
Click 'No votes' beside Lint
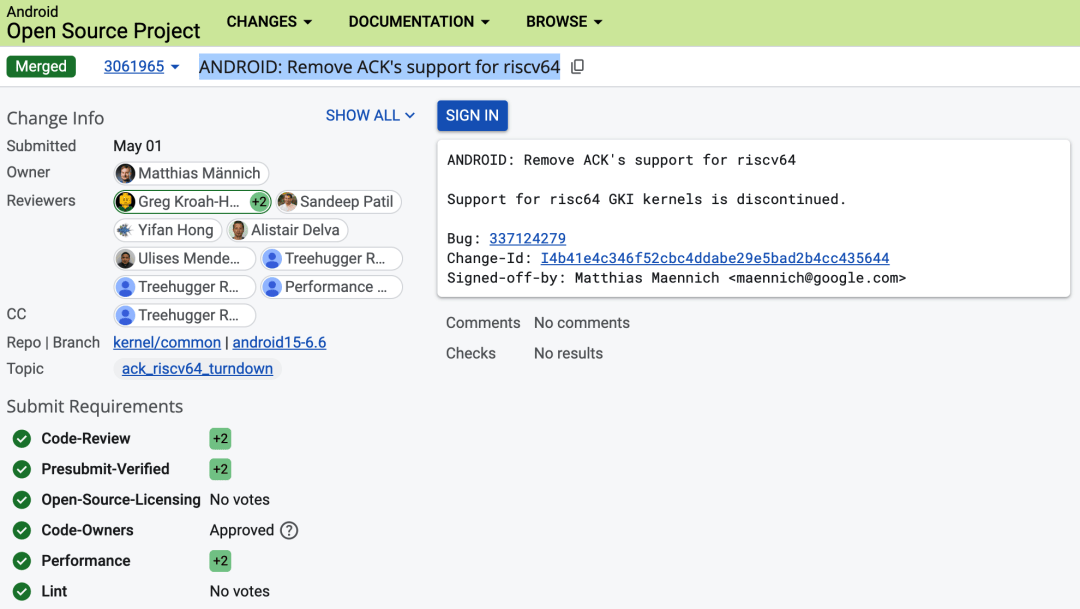240,591
